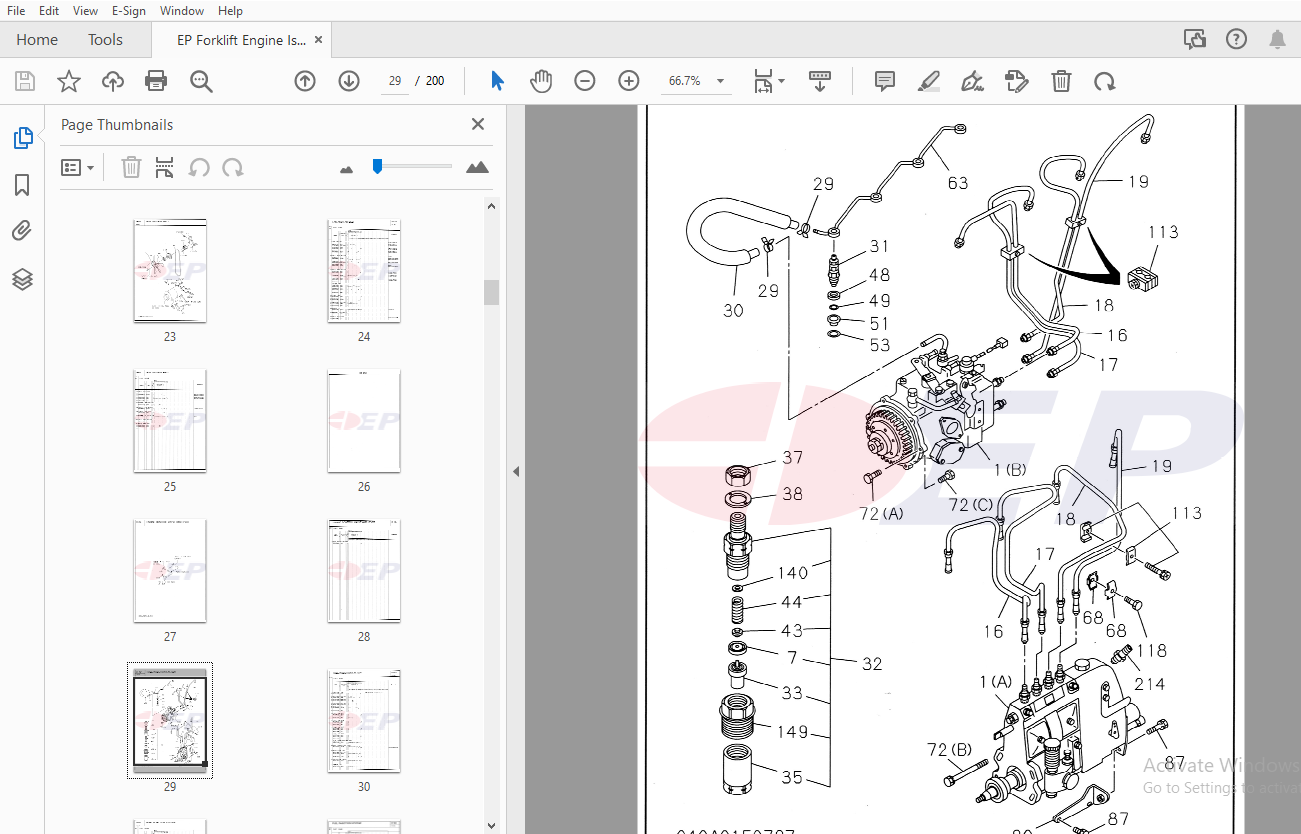The width and height of the screenshot is (1301, 834).
Task: Open the Window menu
Action: pyautogui.click(x=182, y=11)
